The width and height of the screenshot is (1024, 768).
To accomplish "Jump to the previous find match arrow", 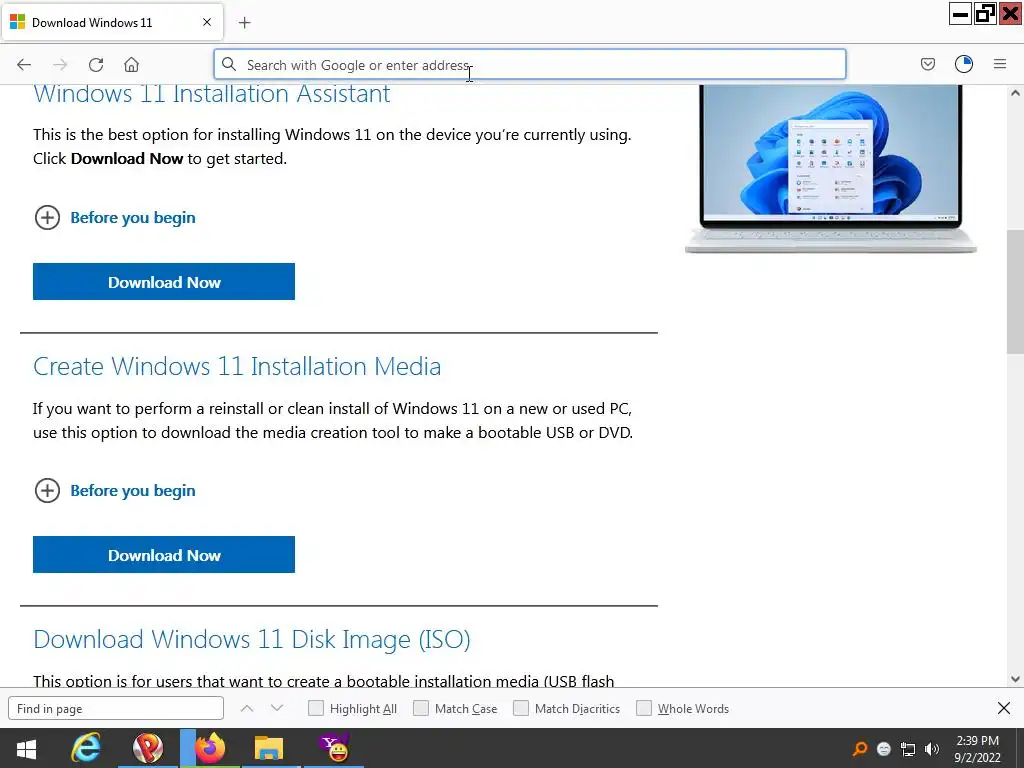I will [247, 709].
